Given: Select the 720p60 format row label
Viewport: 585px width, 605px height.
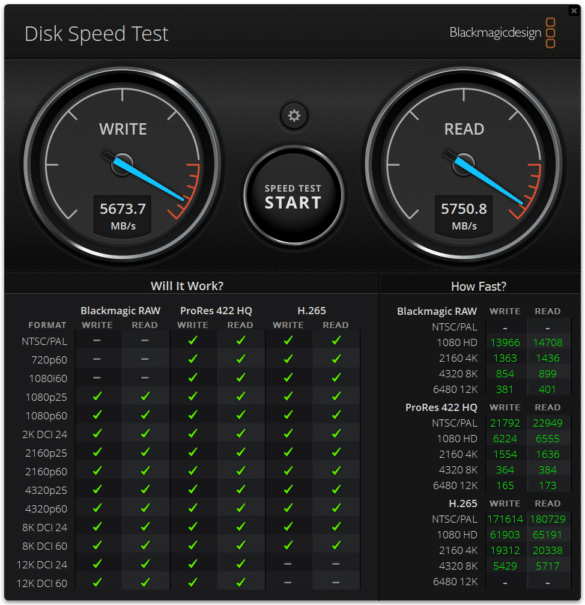Looking at the screenshot, I should [49, 360].
